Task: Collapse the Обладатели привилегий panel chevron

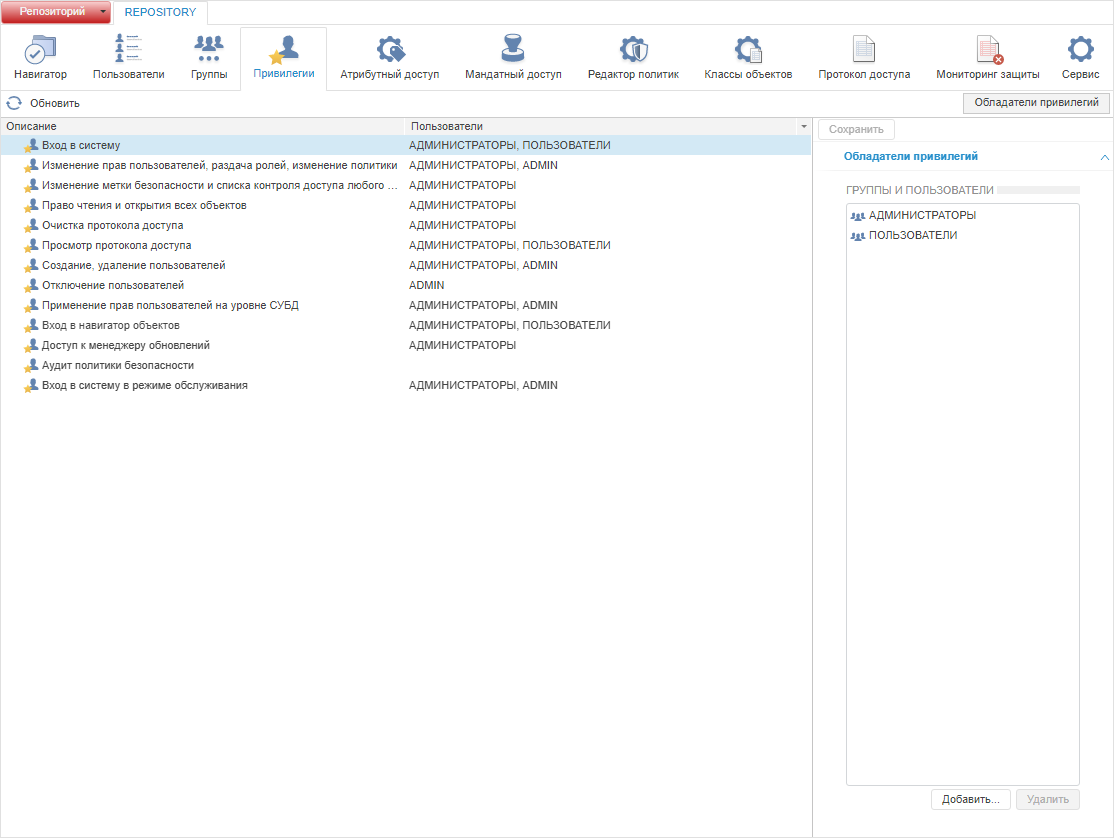Action: [1104, 157]
